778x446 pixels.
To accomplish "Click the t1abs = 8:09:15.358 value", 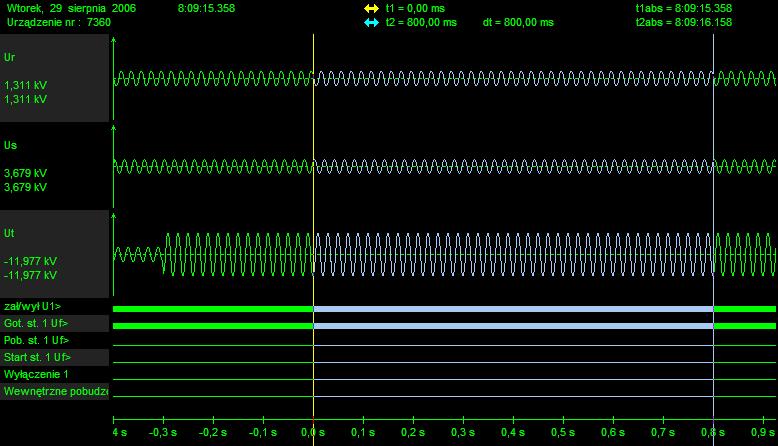I will click(x=684, y=8).
